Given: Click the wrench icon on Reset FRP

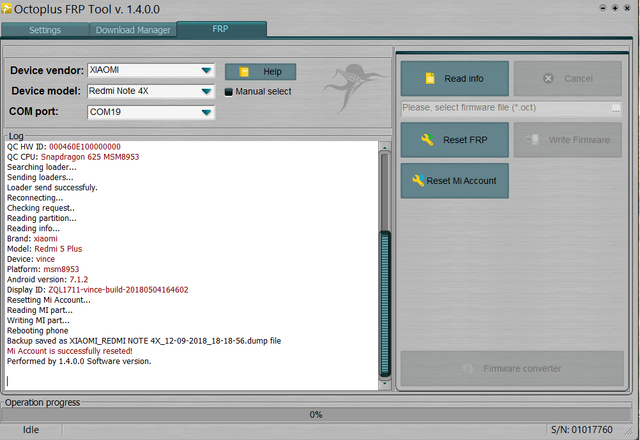Looking at the screenshot, I should [427, 140].
